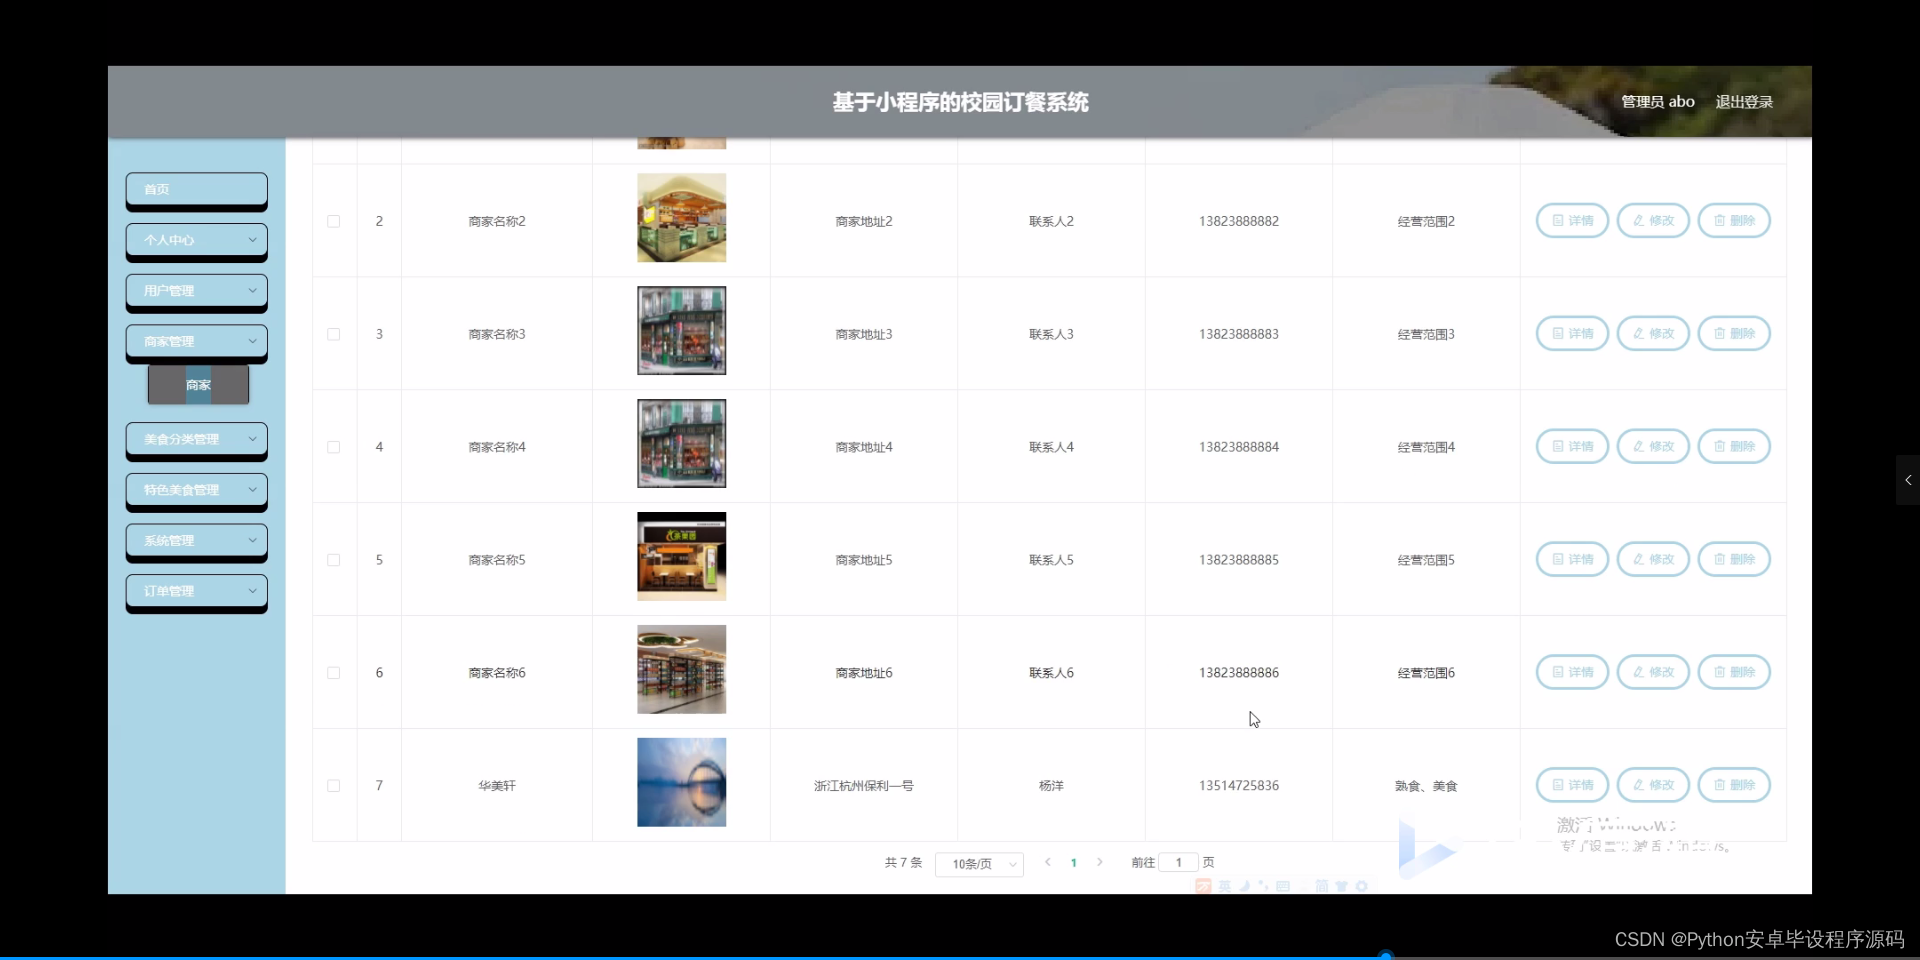The height and width of the screenshot is (960, 1920).
Task: Click the 修改 edit icon for row 3
Action: point(1652,333)
